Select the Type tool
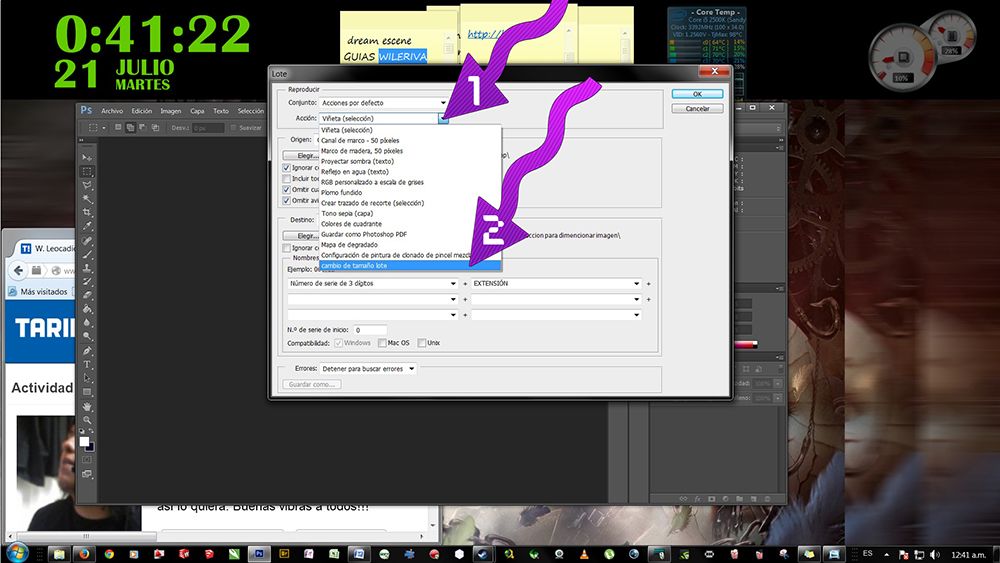The width and height of the screenshot is (1000, 563). pyautogui.click(x=87, y=364)
